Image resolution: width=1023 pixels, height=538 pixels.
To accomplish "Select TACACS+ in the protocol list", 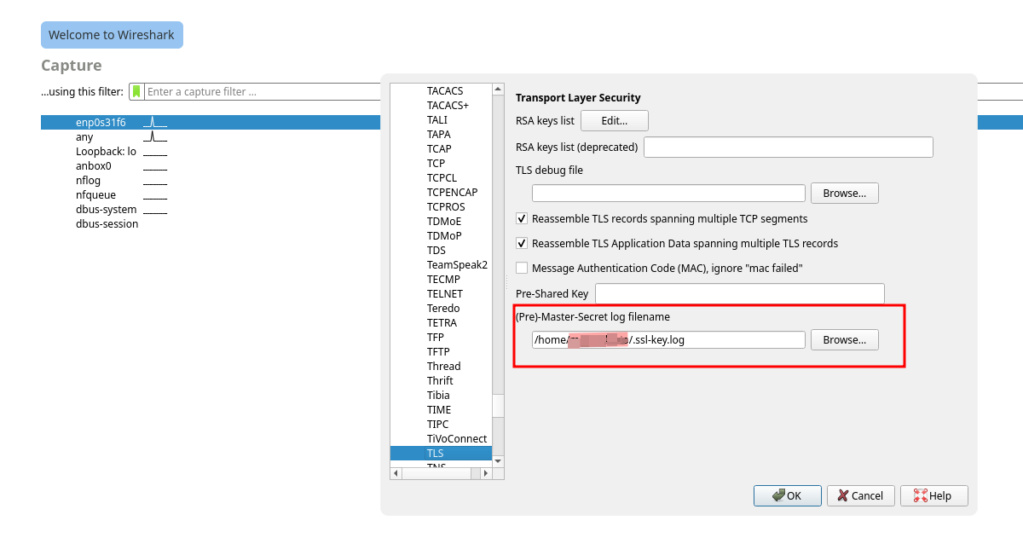I will [448, 105].
